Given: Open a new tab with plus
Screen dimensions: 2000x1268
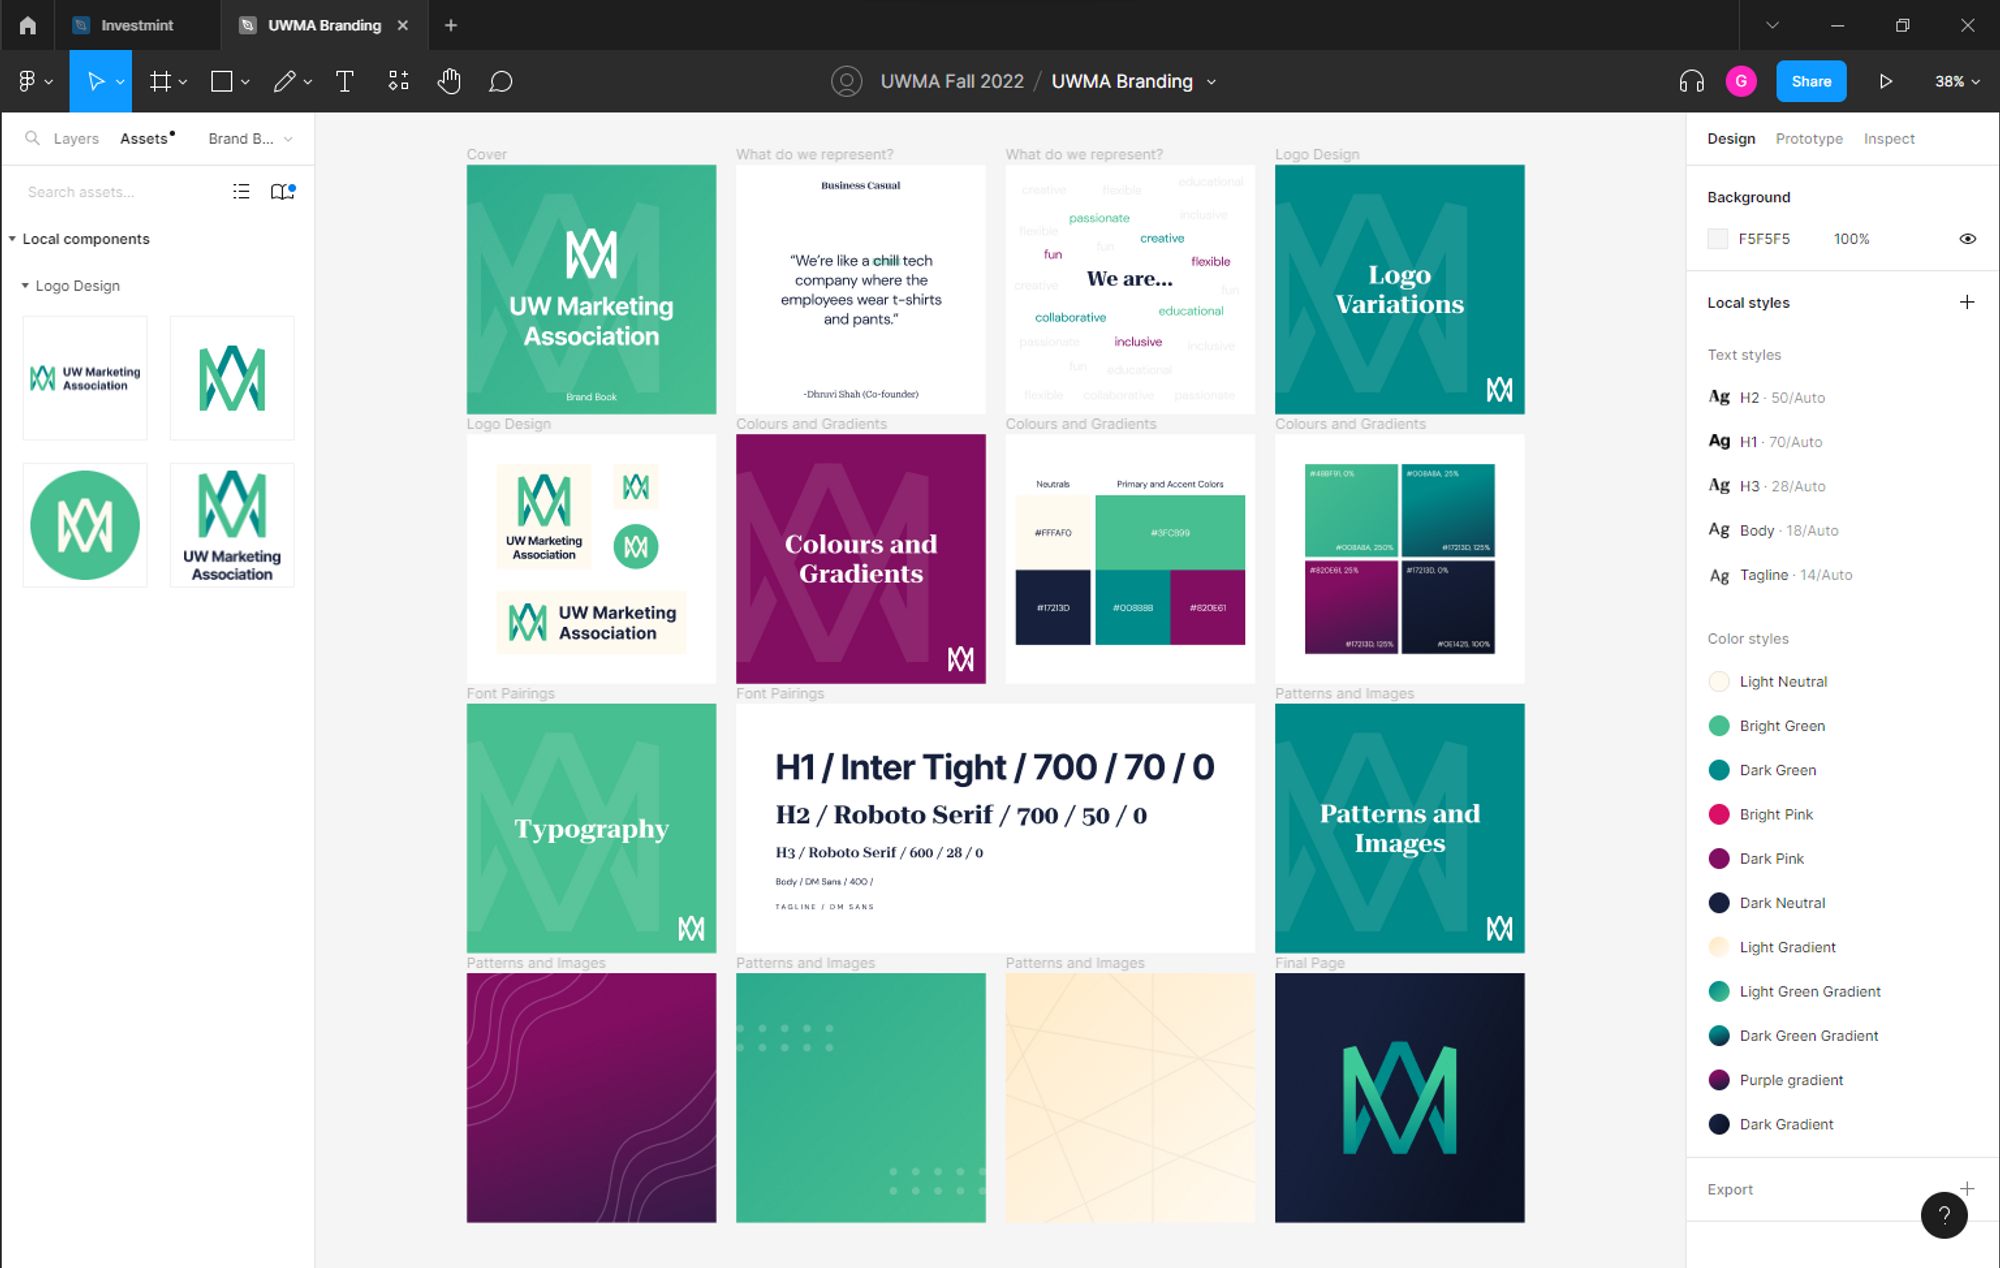Looking at the screenshot, I should tap(451, 25).
